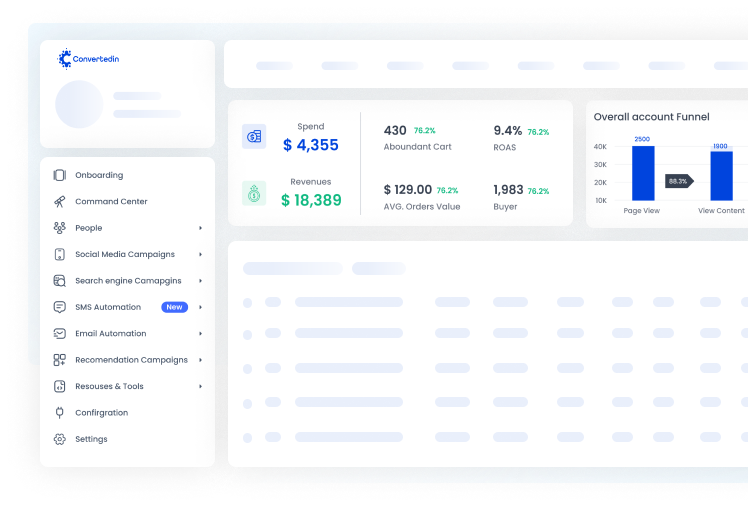This screenshot has height=507, width=748.
Task: Click the $ 18,389 Revenues value
Action: [x=311, y=200]
